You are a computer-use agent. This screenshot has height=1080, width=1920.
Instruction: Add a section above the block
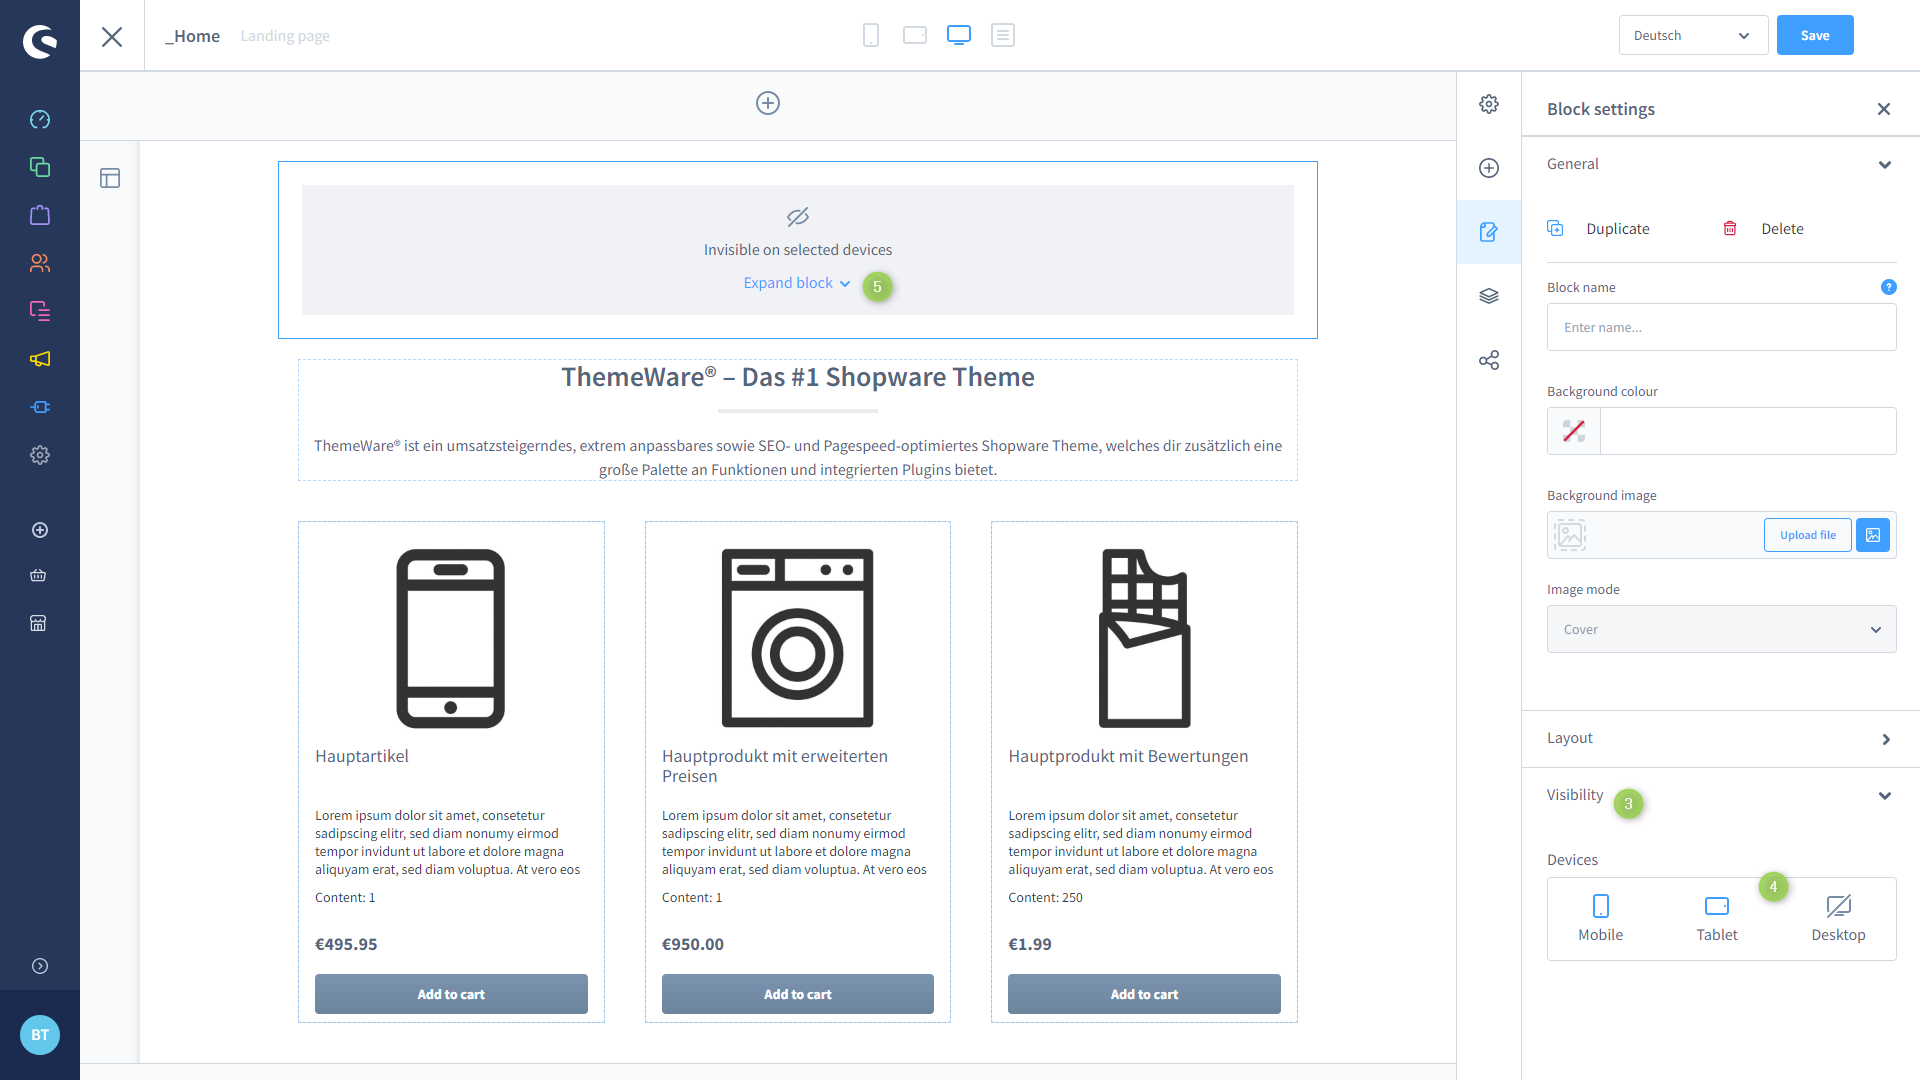(x=768, y=103)
